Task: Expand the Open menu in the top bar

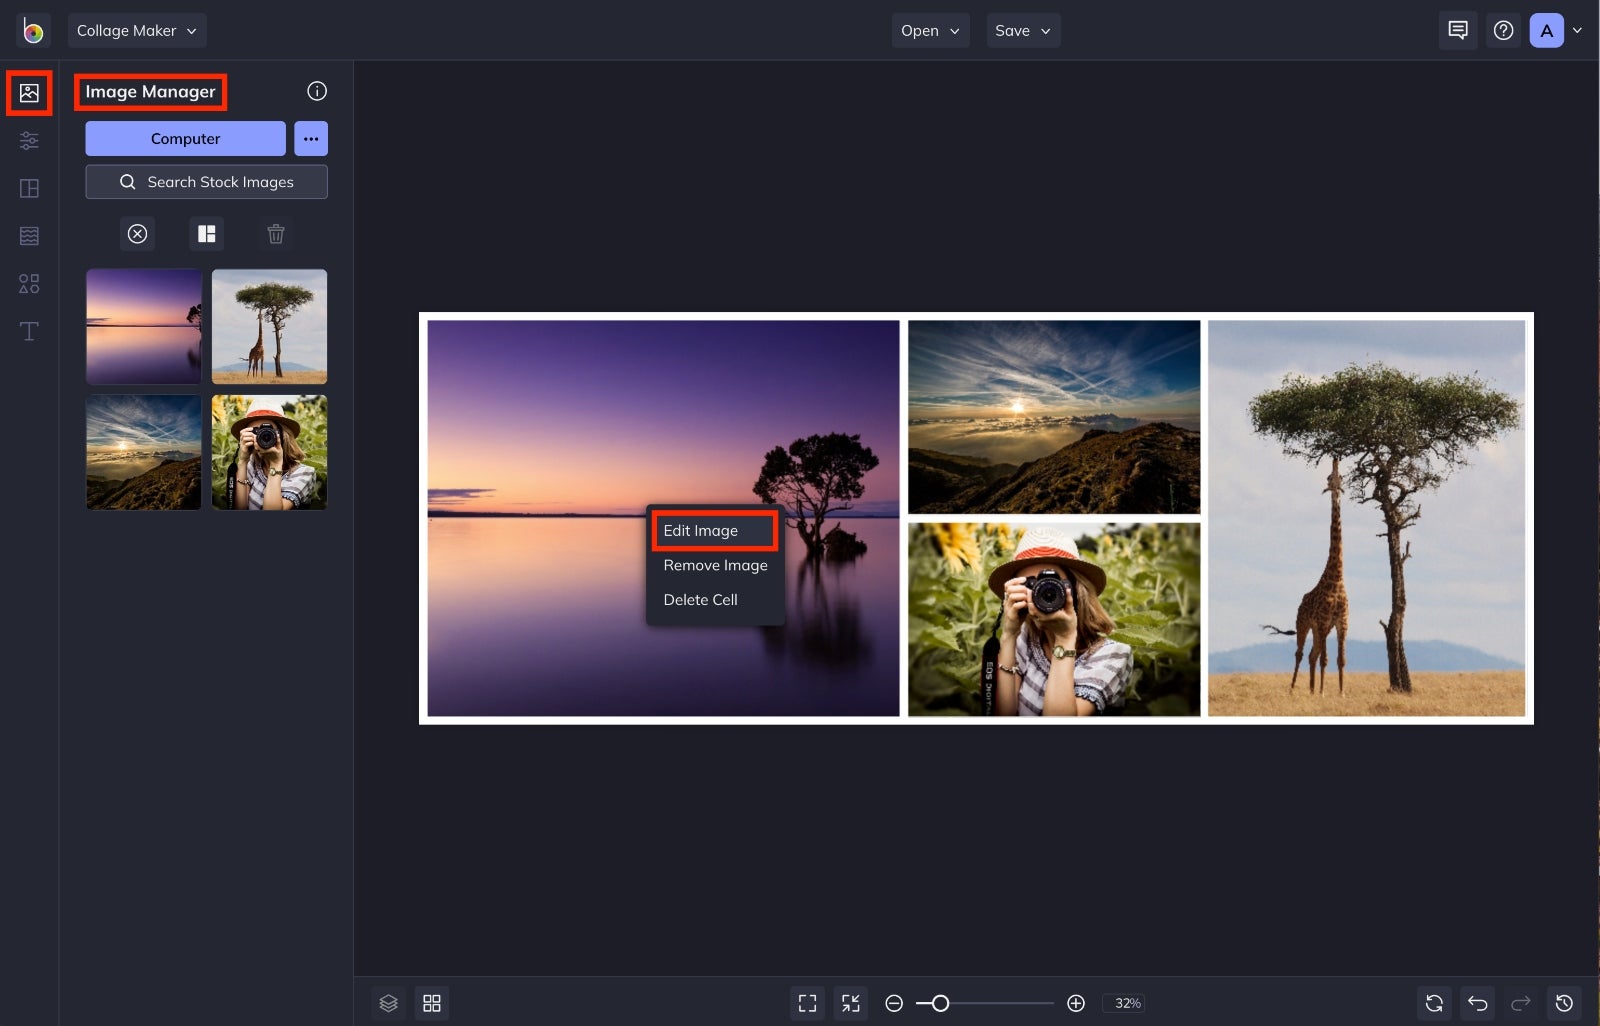Action: click(929, 30)
